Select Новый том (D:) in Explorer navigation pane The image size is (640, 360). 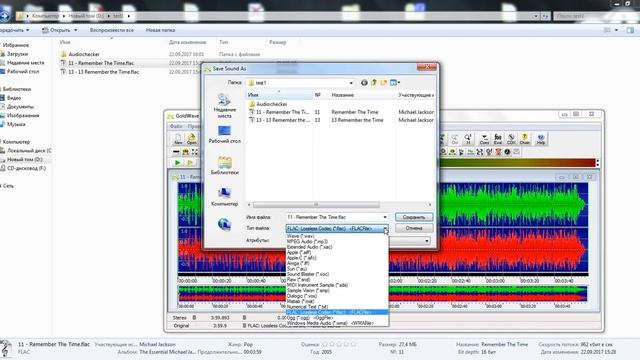[x=24, y=159]
